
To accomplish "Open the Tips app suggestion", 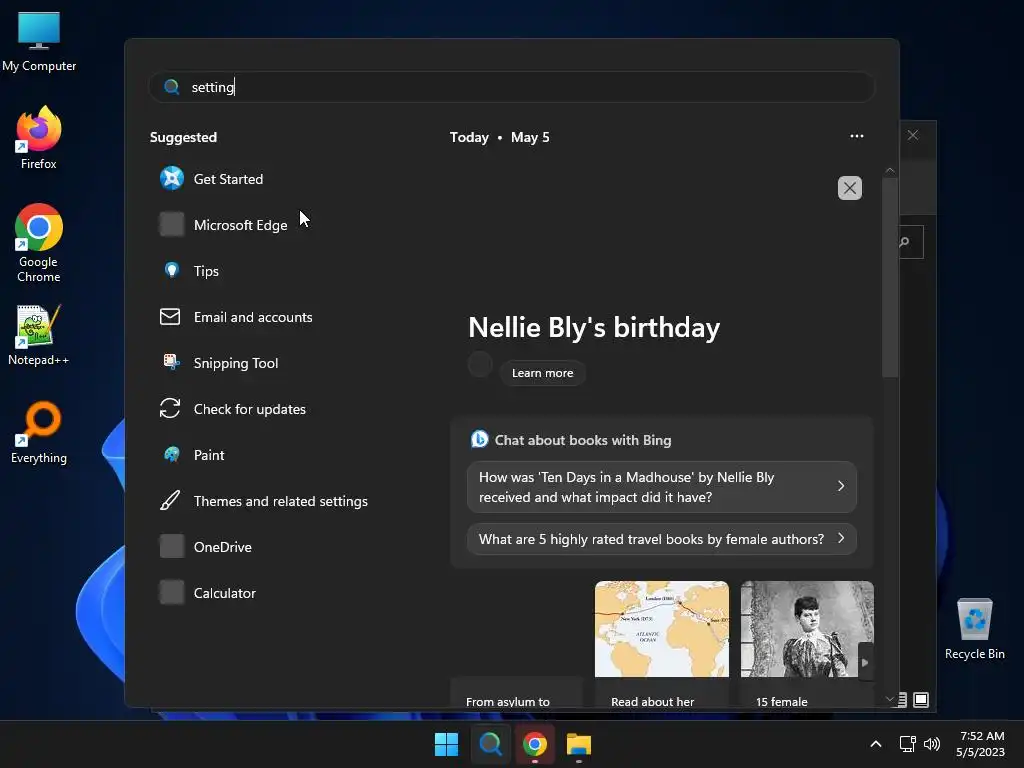I will (x=189, y=271).
